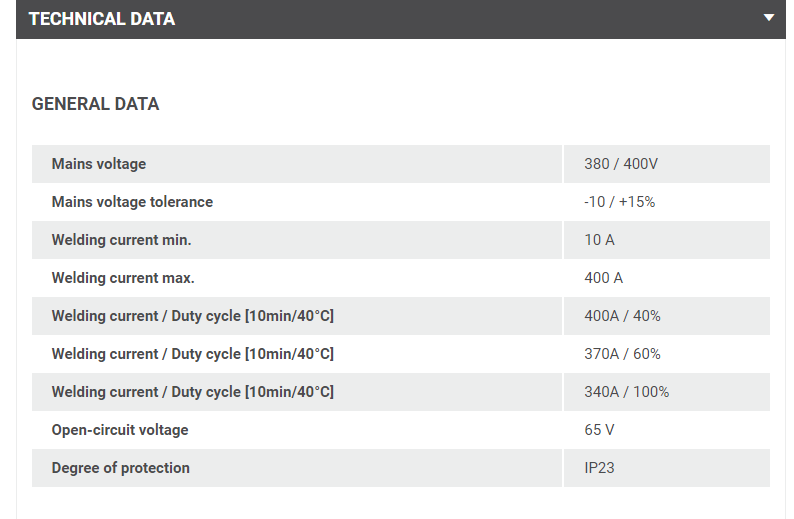Click duty cycle label beside 340A / 100%

click(192, 392)
